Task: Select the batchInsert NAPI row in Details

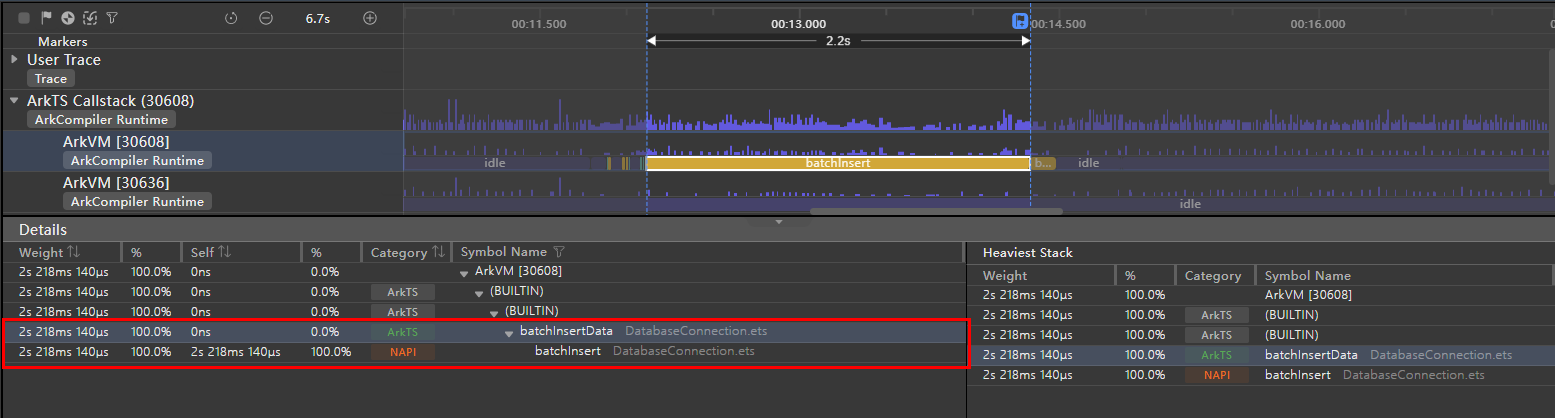Action: click(567, 351)
